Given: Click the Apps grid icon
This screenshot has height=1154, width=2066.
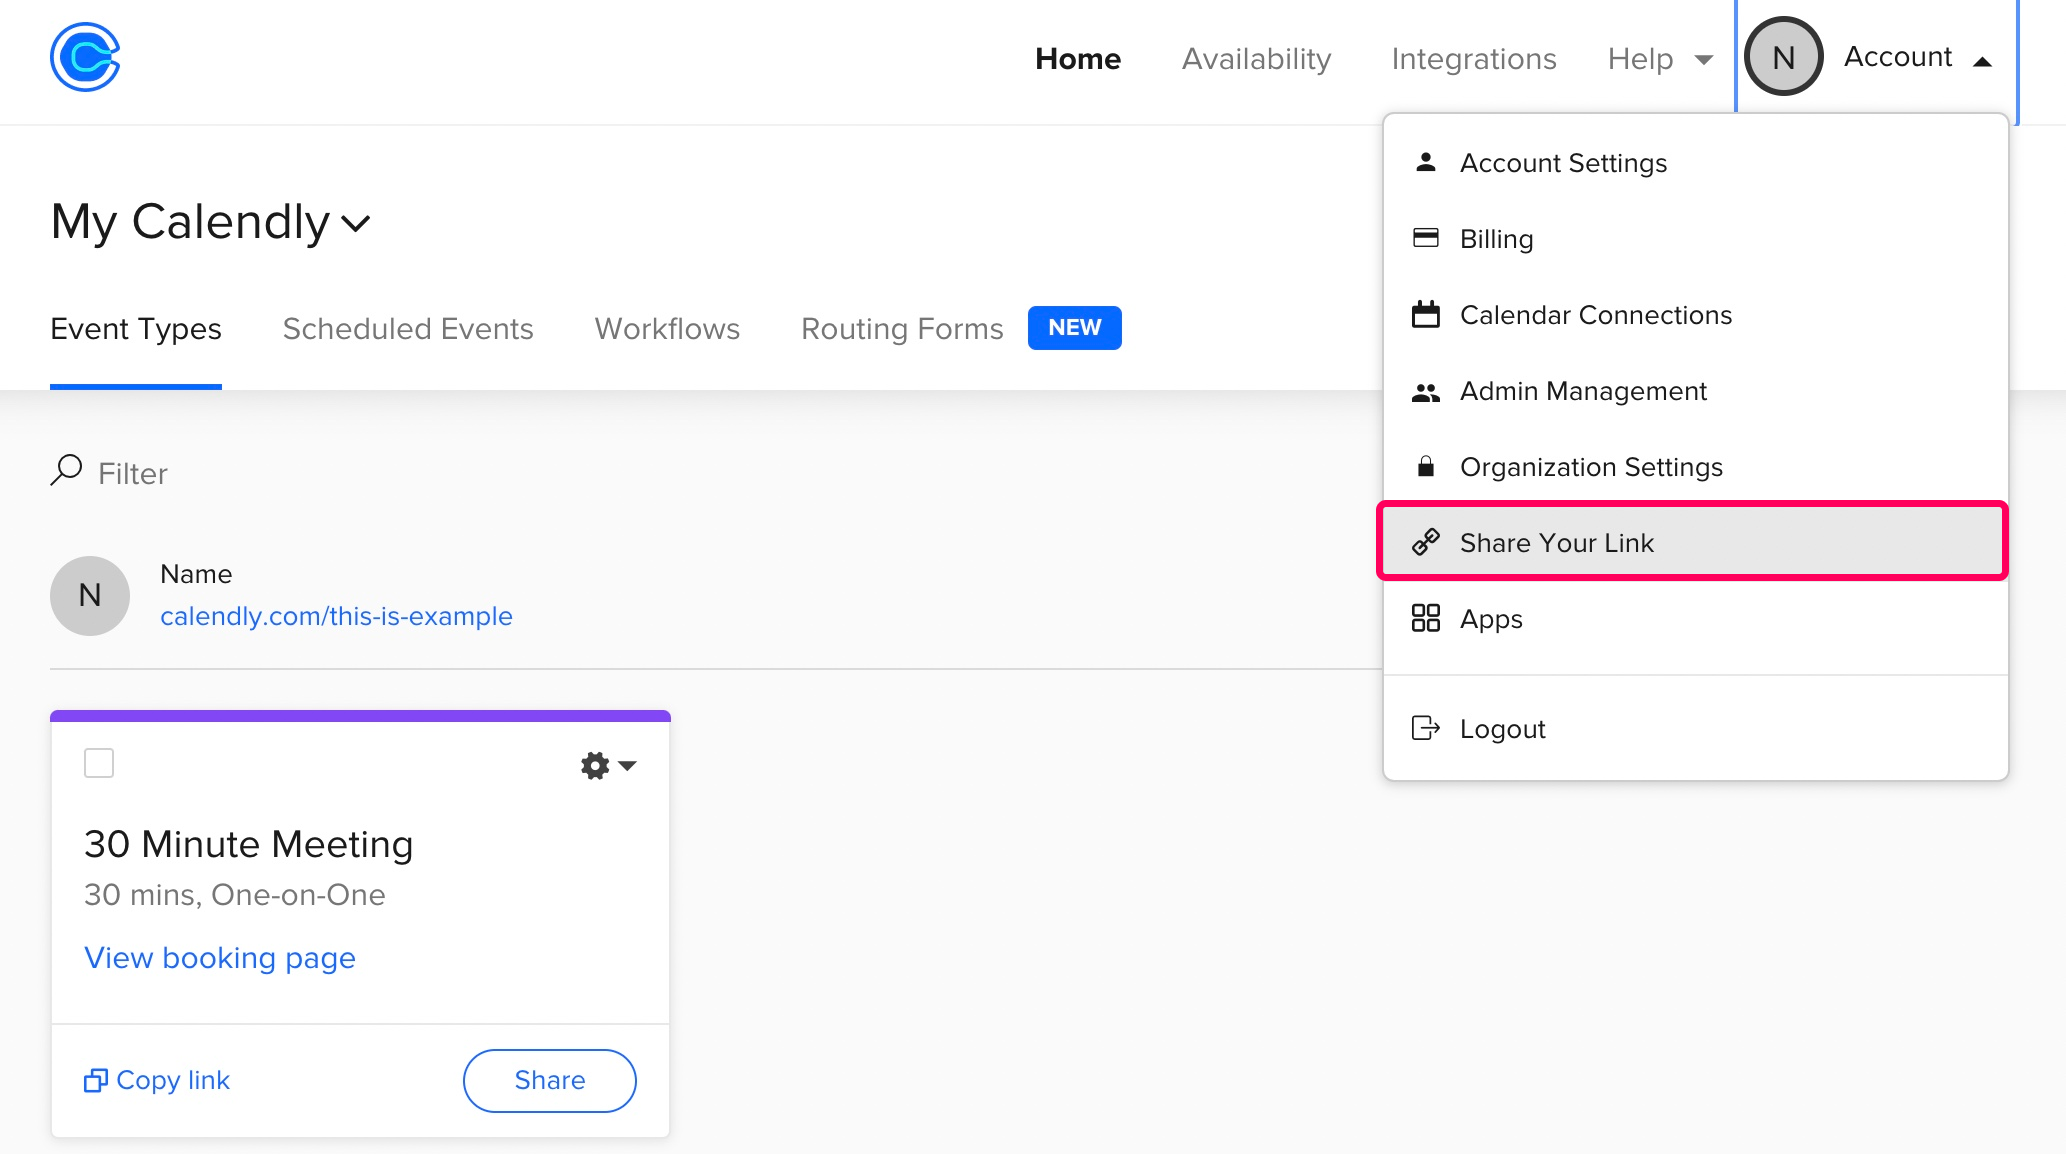Looking at the screenshot, I should click(1426, 618).
